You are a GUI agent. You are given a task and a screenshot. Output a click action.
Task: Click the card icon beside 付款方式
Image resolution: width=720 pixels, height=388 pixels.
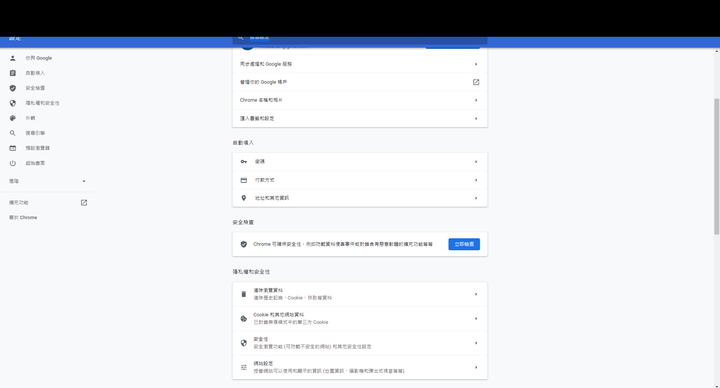tap(244, 180)
